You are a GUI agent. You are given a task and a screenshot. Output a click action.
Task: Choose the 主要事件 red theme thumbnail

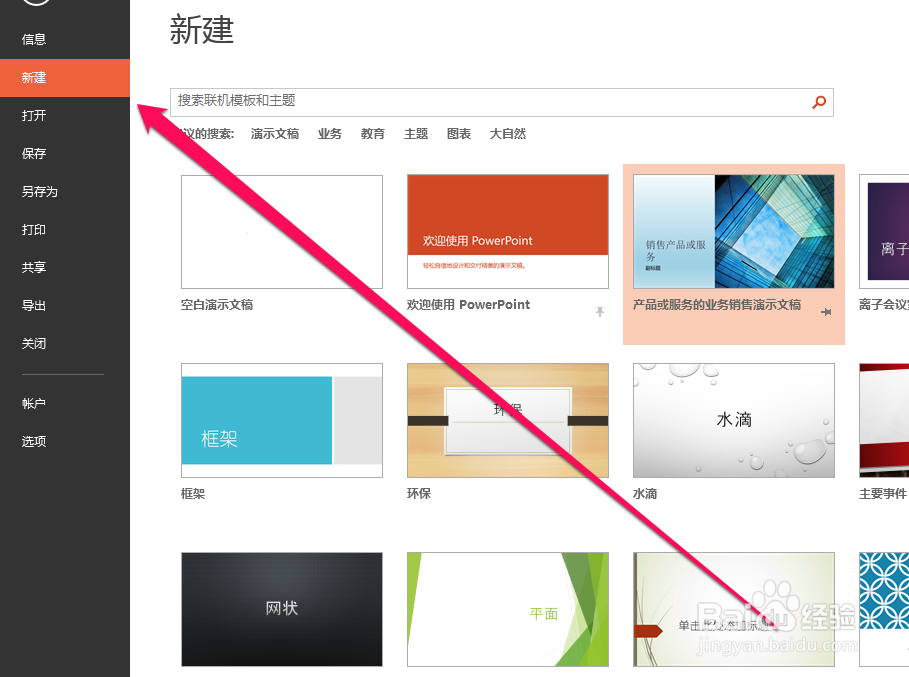884,421
